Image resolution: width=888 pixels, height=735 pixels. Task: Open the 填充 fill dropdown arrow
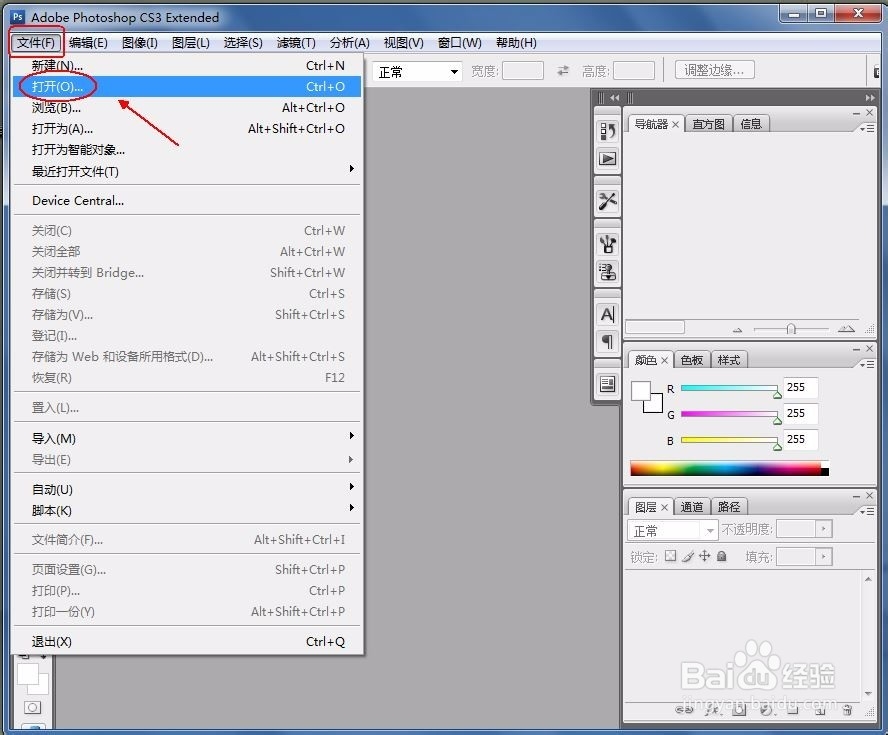coord(824,556)
